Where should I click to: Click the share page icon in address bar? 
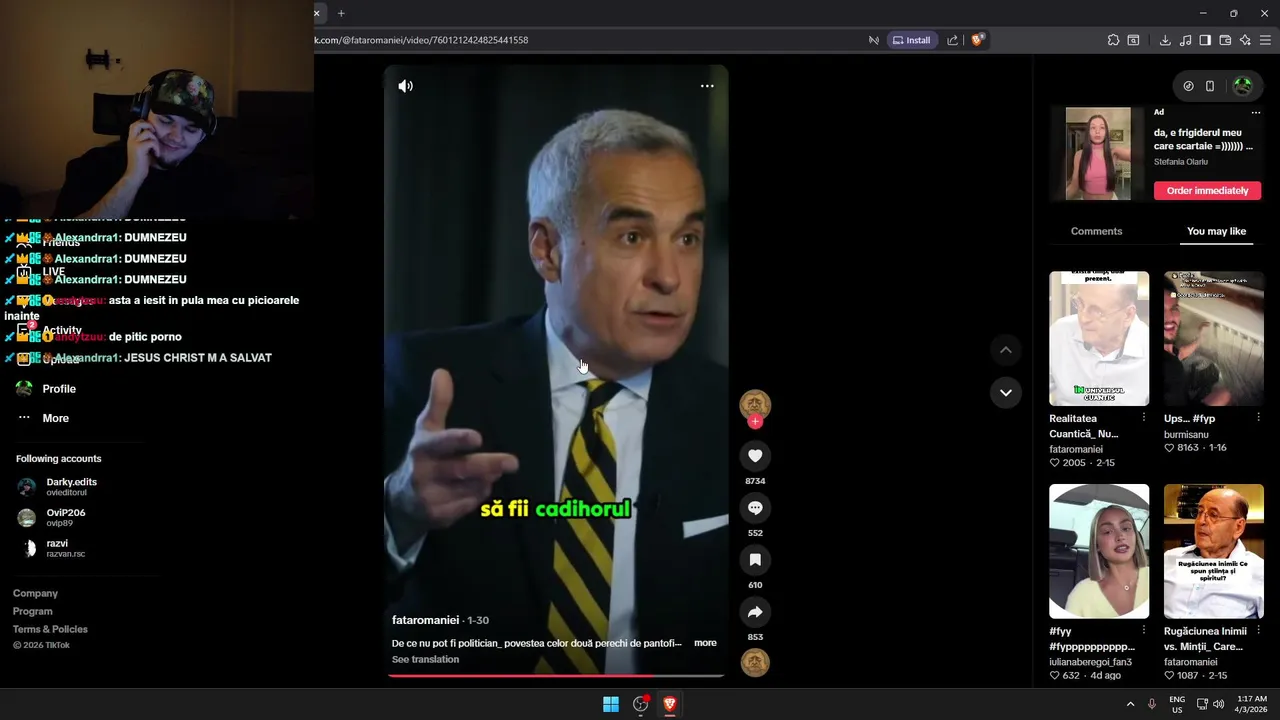(x=952, y=40)
